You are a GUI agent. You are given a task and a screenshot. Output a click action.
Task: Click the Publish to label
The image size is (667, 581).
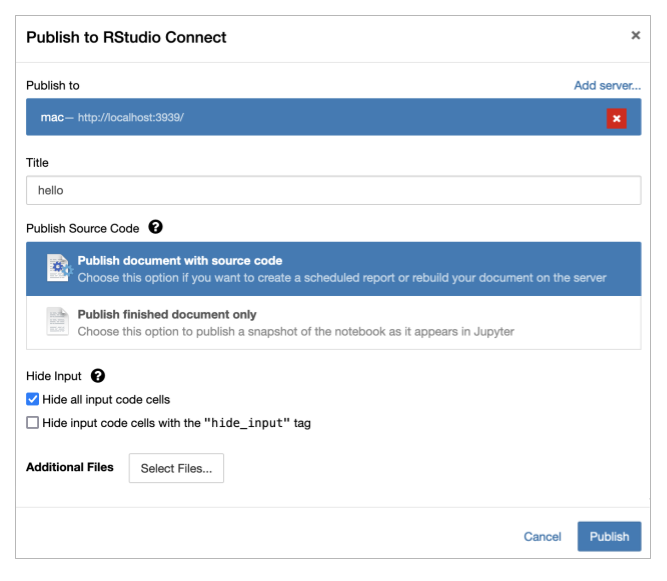point(53,85)
